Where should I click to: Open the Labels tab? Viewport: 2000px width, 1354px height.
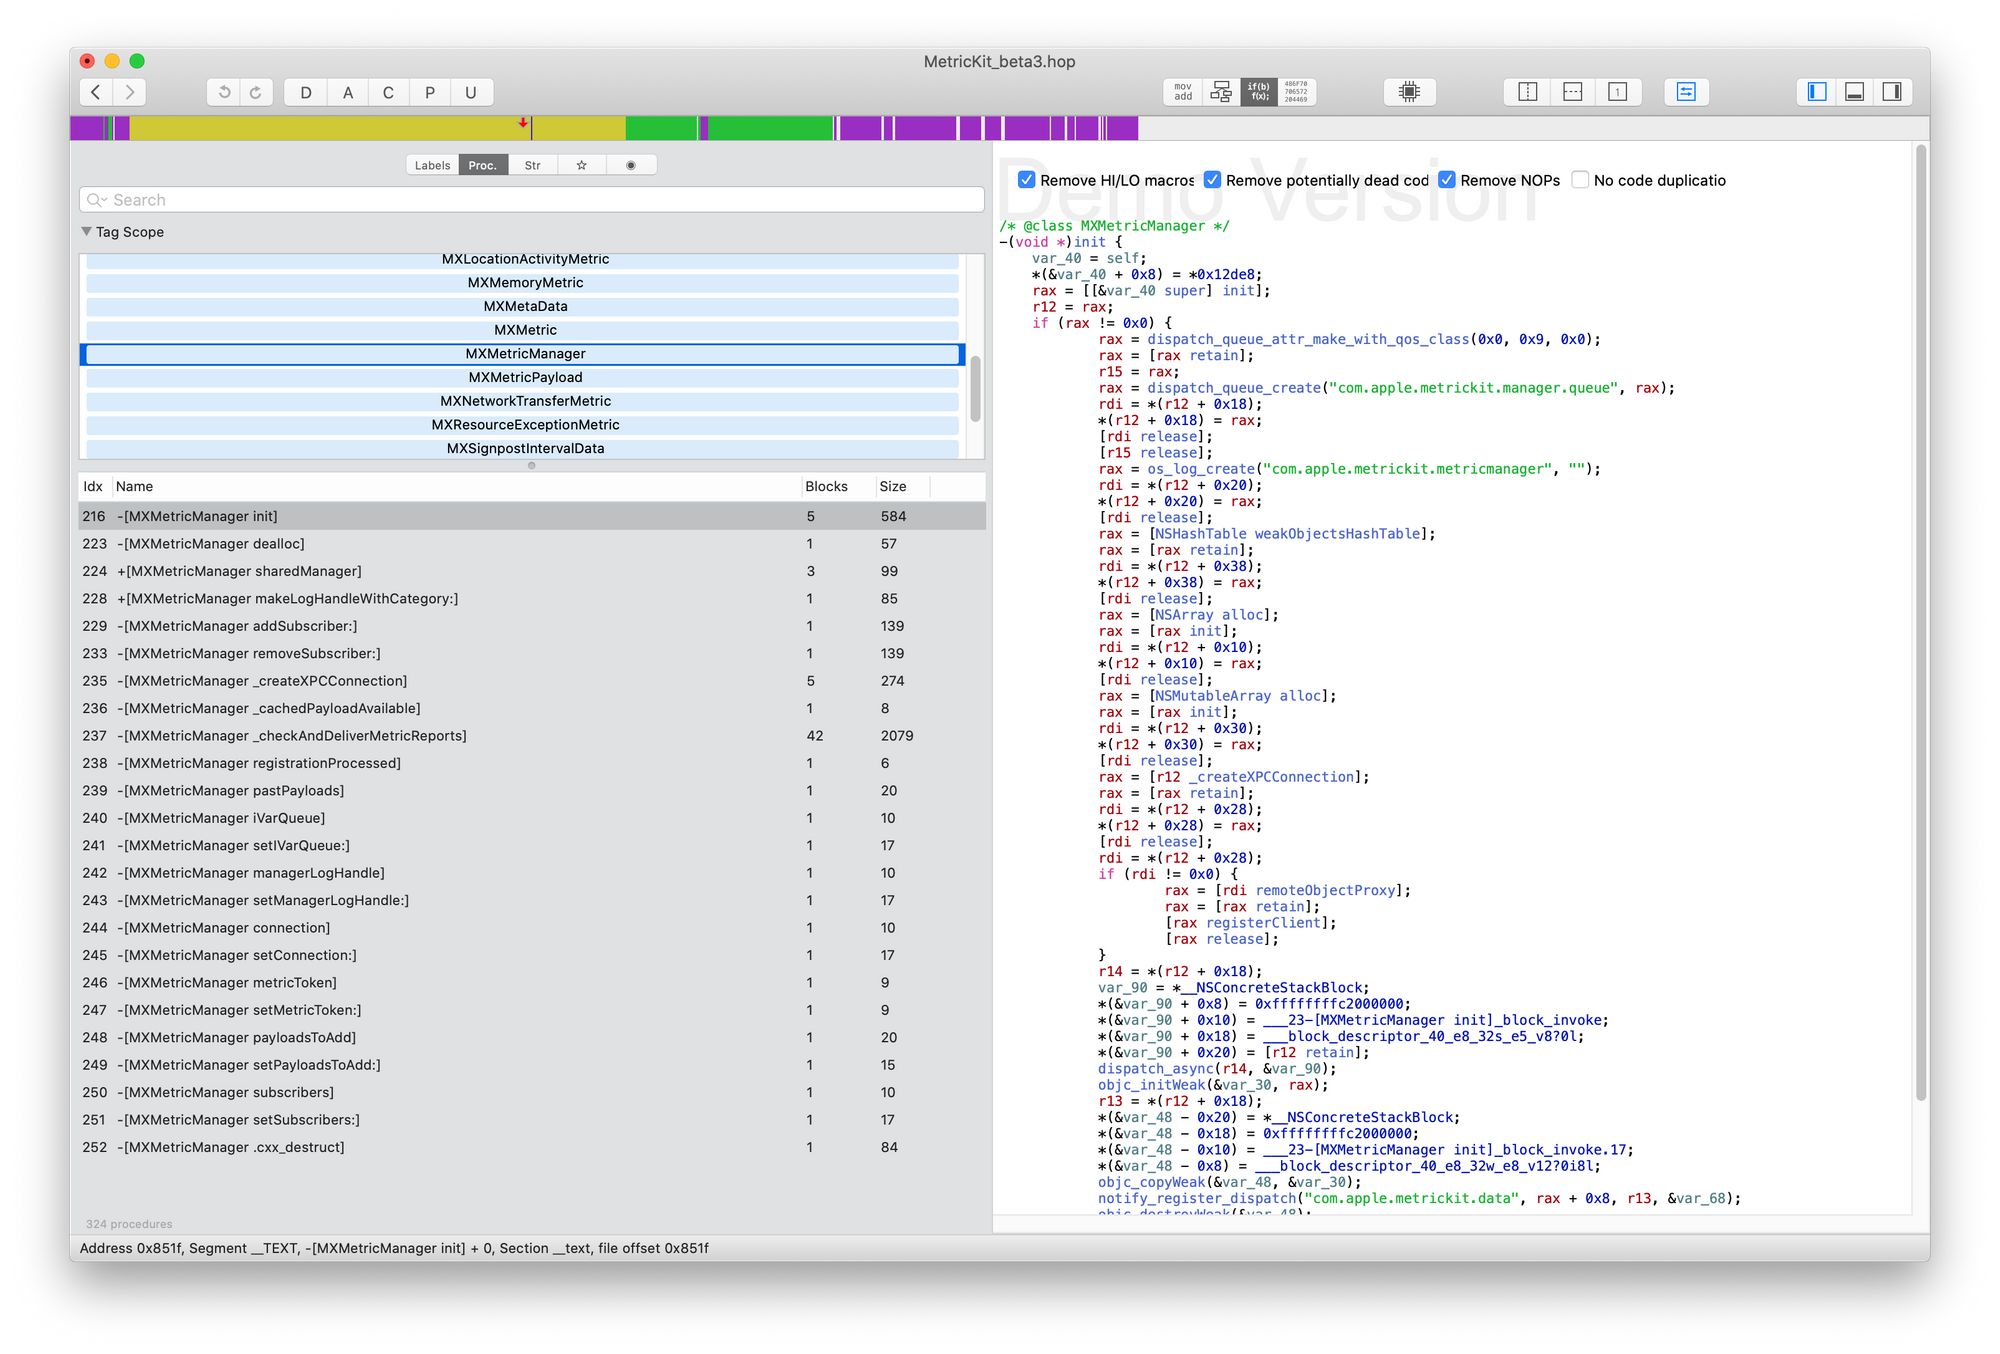(x=433, y=165)
